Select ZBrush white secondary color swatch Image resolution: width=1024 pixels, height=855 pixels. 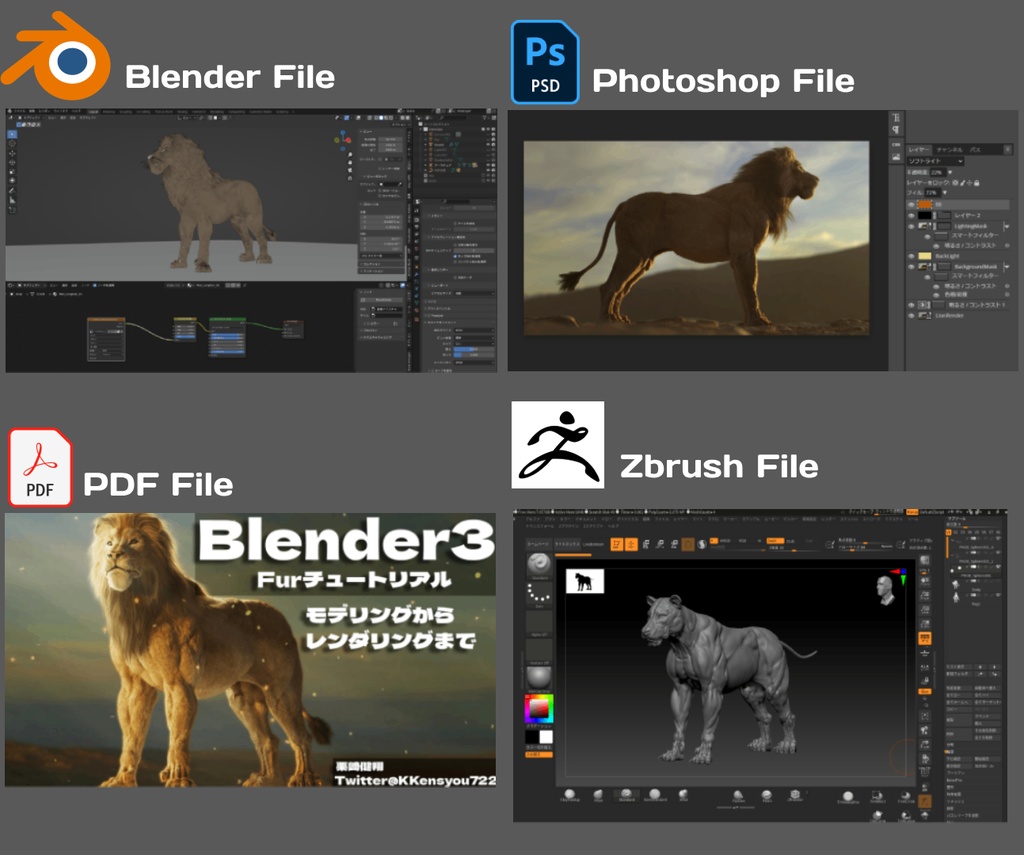point(546,737)
